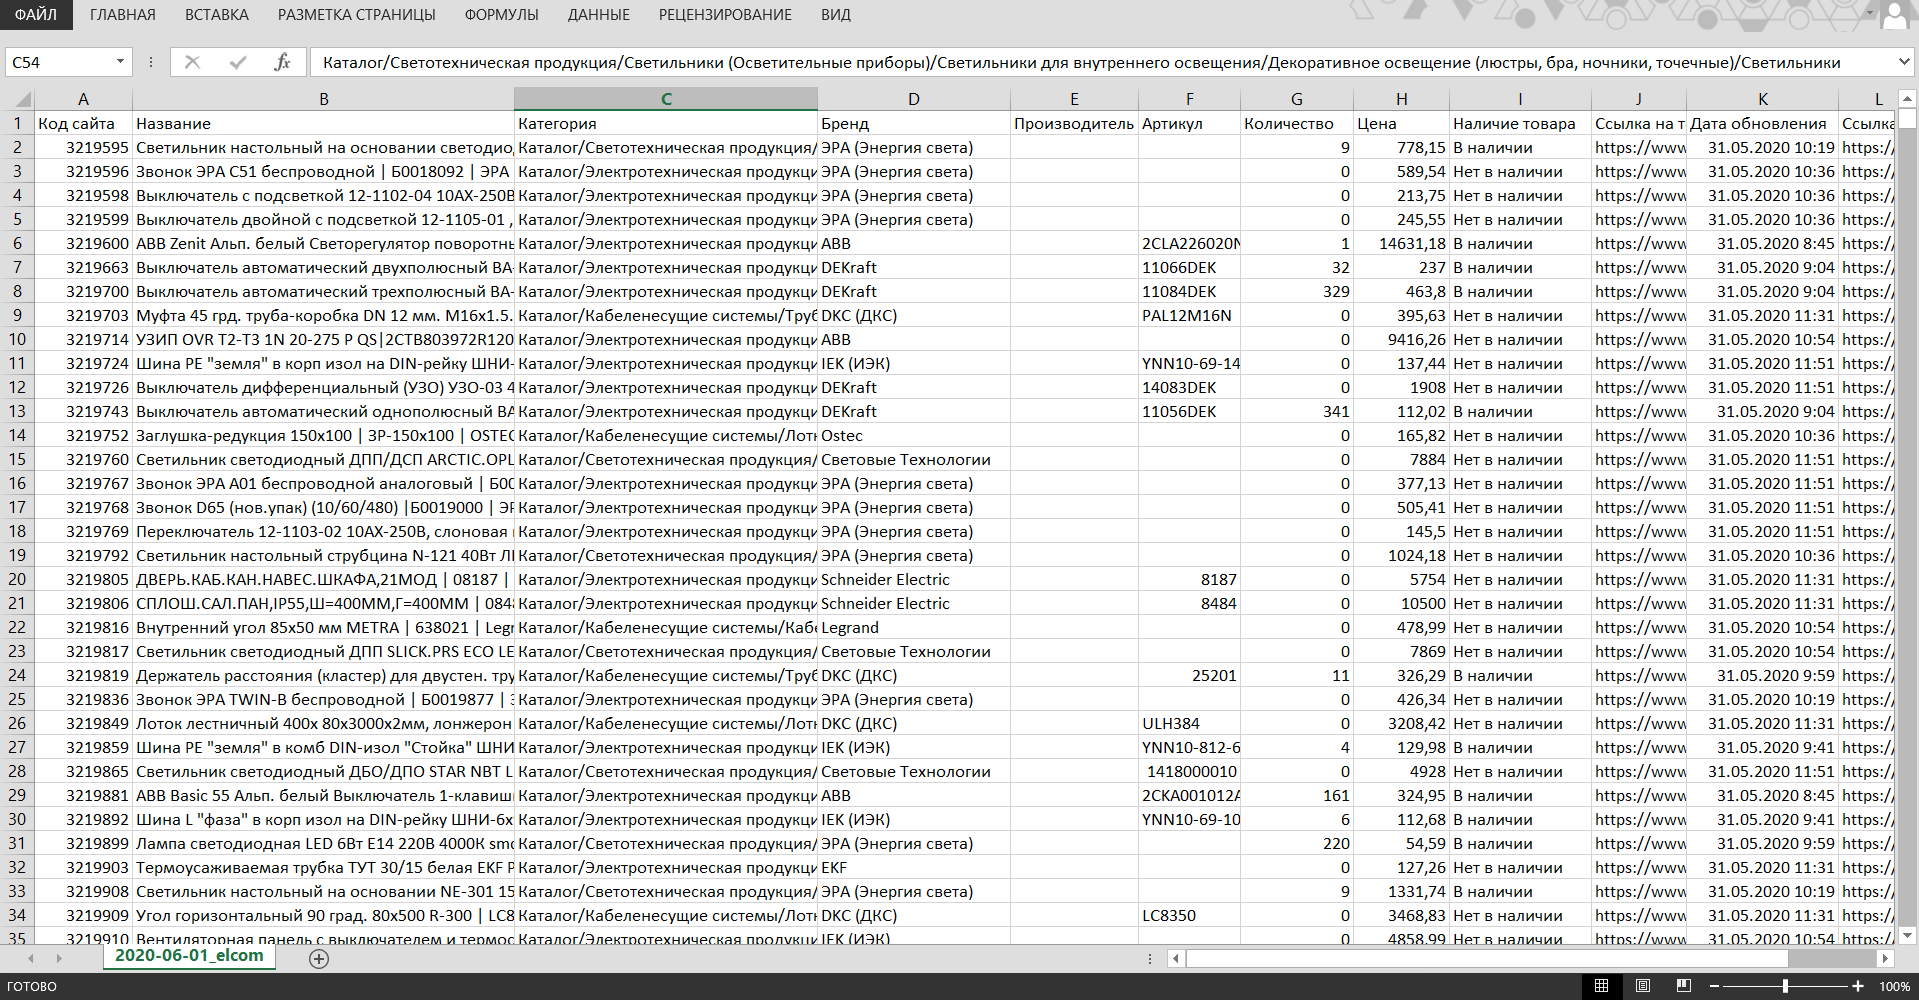
Task: Click the 'Наличие товара' header cell
Action: 1520,124
